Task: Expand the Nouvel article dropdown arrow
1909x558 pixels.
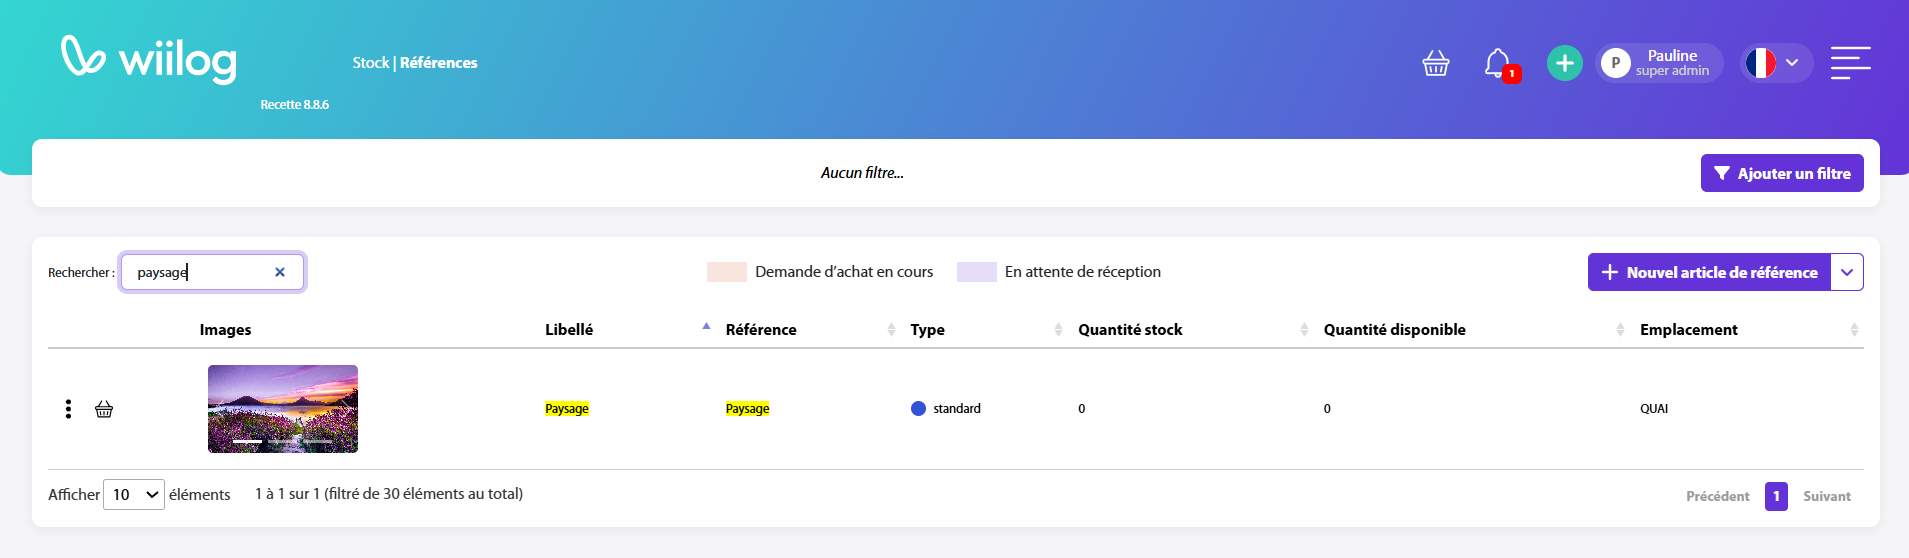Action: pyautogui.click(x=1847, y=272)
